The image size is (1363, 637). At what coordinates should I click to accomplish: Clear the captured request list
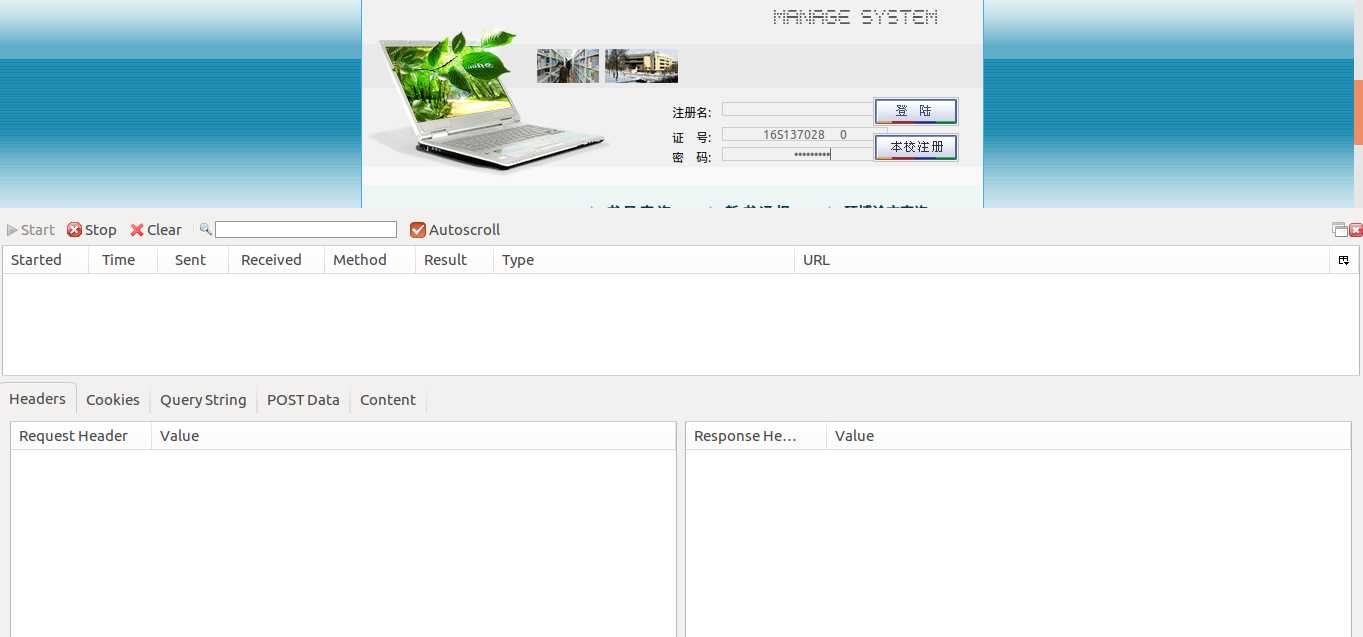click(156, 230)
